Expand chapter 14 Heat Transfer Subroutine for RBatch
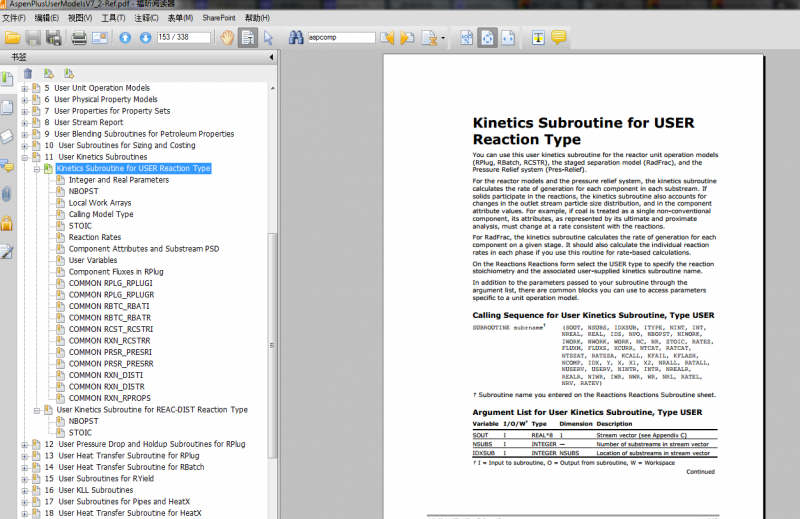 24,467
